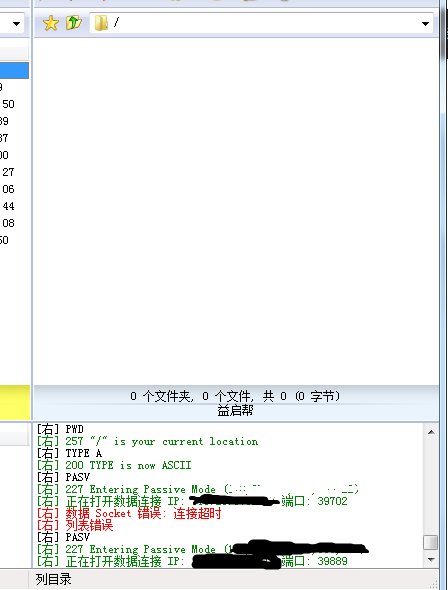Open the yellow star bookmarks icon

[x=50, y=23]
